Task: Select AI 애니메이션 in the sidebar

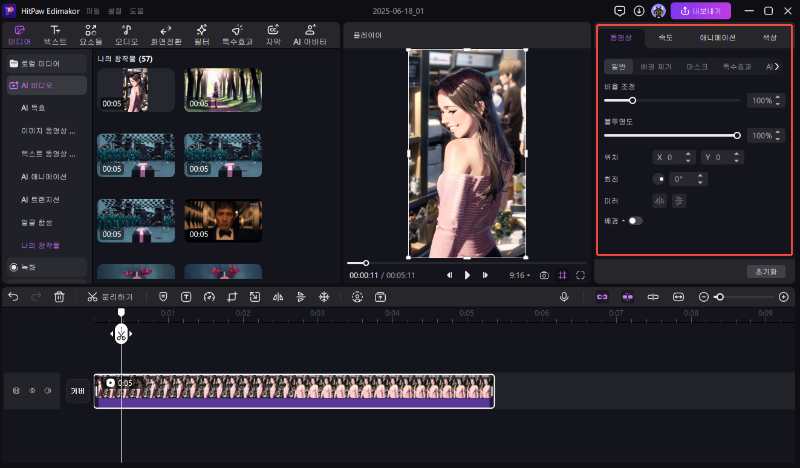Action: click(44, 176)
